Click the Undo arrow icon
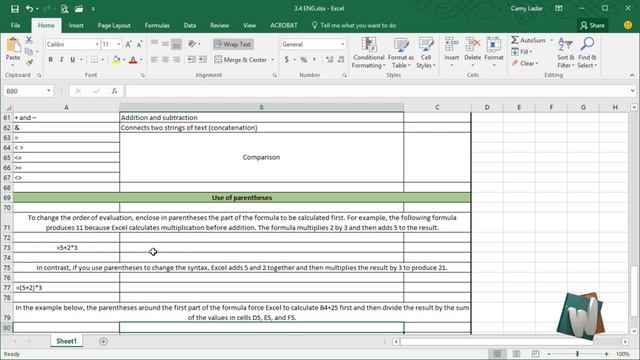 tap(29, 9)
